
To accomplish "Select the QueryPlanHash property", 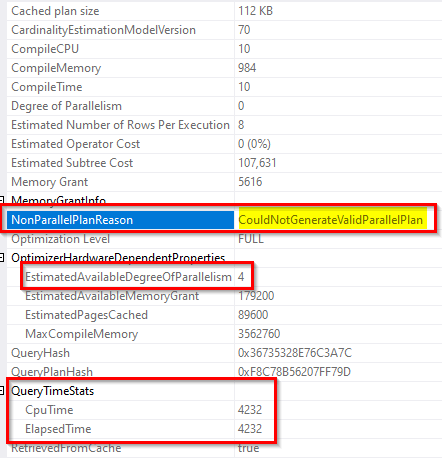I will pos(52,372).
